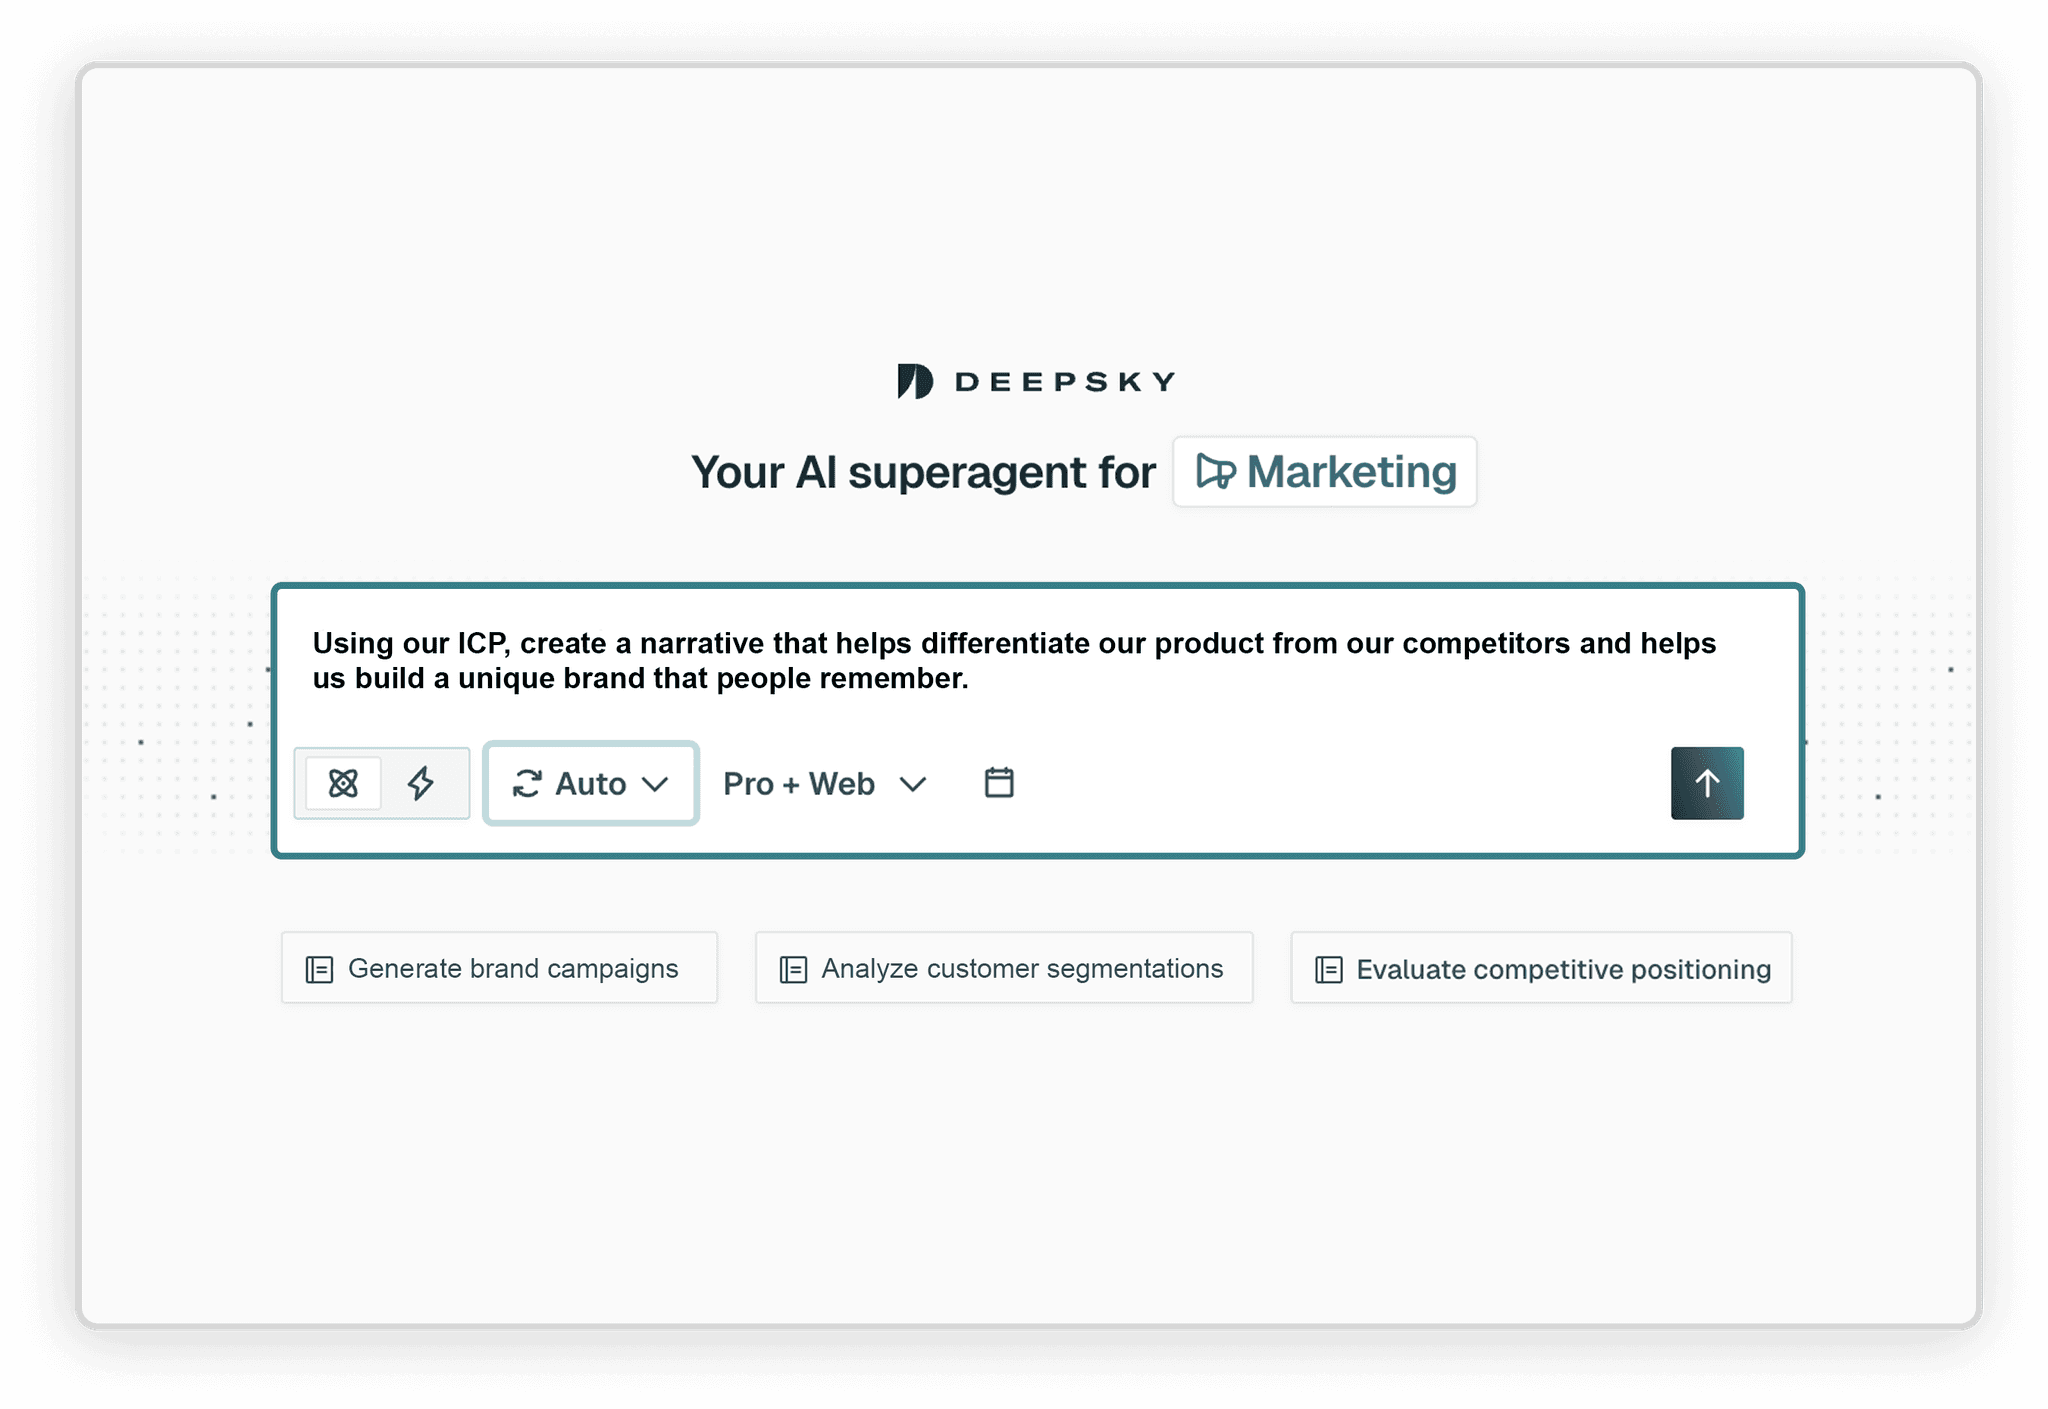Toggle the lightning bolt fast mode
Viewport: 2048px width, 1409px height.
pos(421,783)
